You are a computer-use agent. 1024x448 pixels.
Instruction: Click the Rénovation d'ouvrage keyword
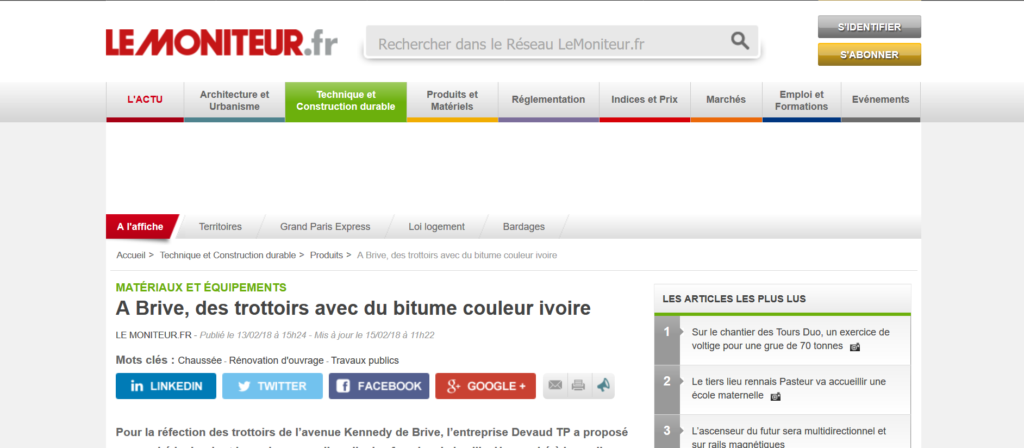tap(276, 360)
